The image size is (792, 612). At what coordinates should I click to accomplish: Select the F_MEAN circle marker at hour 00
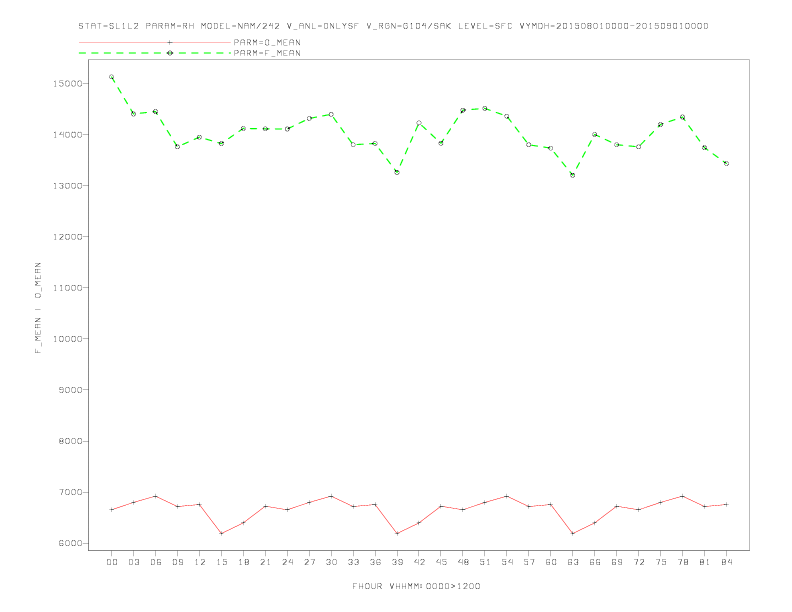(112, 77)
